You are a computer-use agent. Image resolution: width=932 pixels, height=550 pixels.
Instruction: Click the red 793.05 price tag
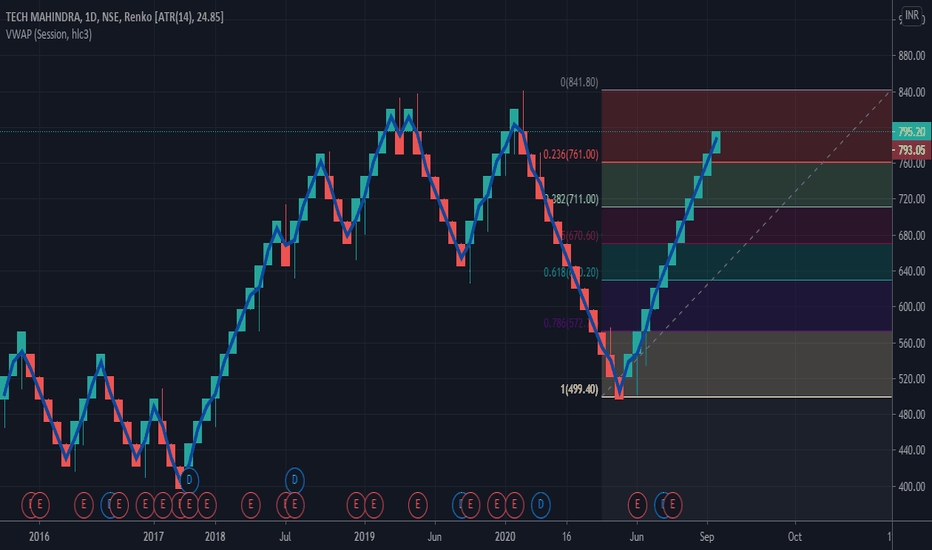click(x=911, y=150)
